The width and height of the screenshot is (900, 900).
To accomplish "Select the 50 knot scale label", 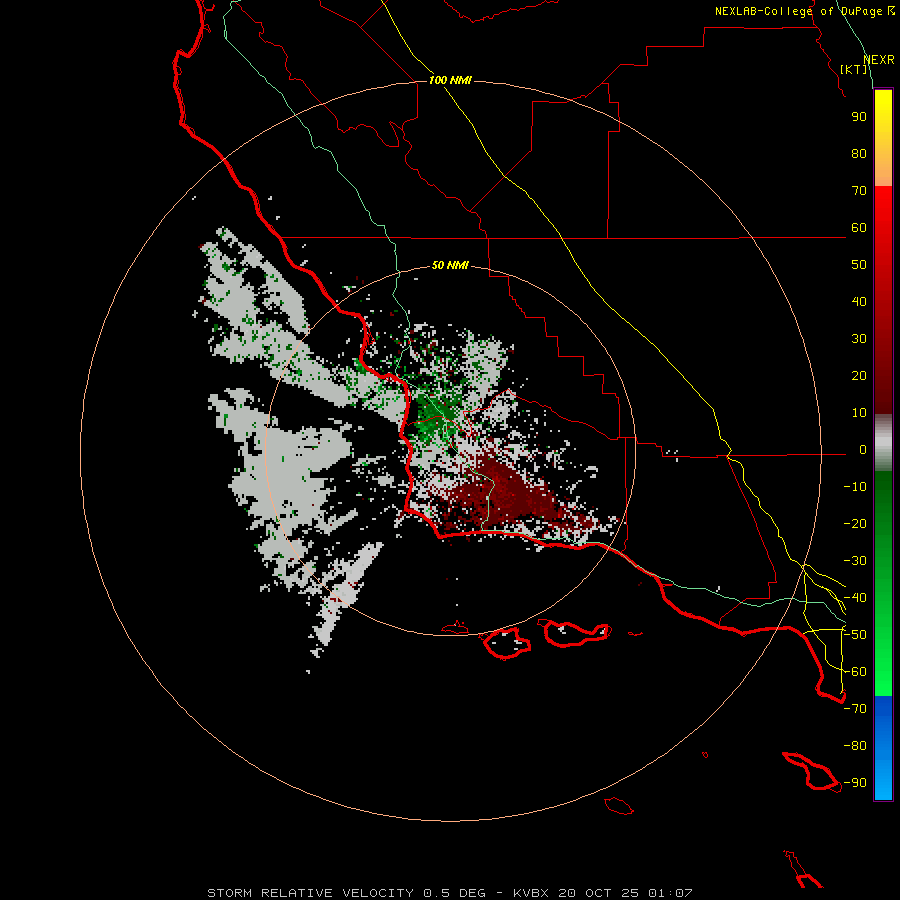I will (859, 265).
